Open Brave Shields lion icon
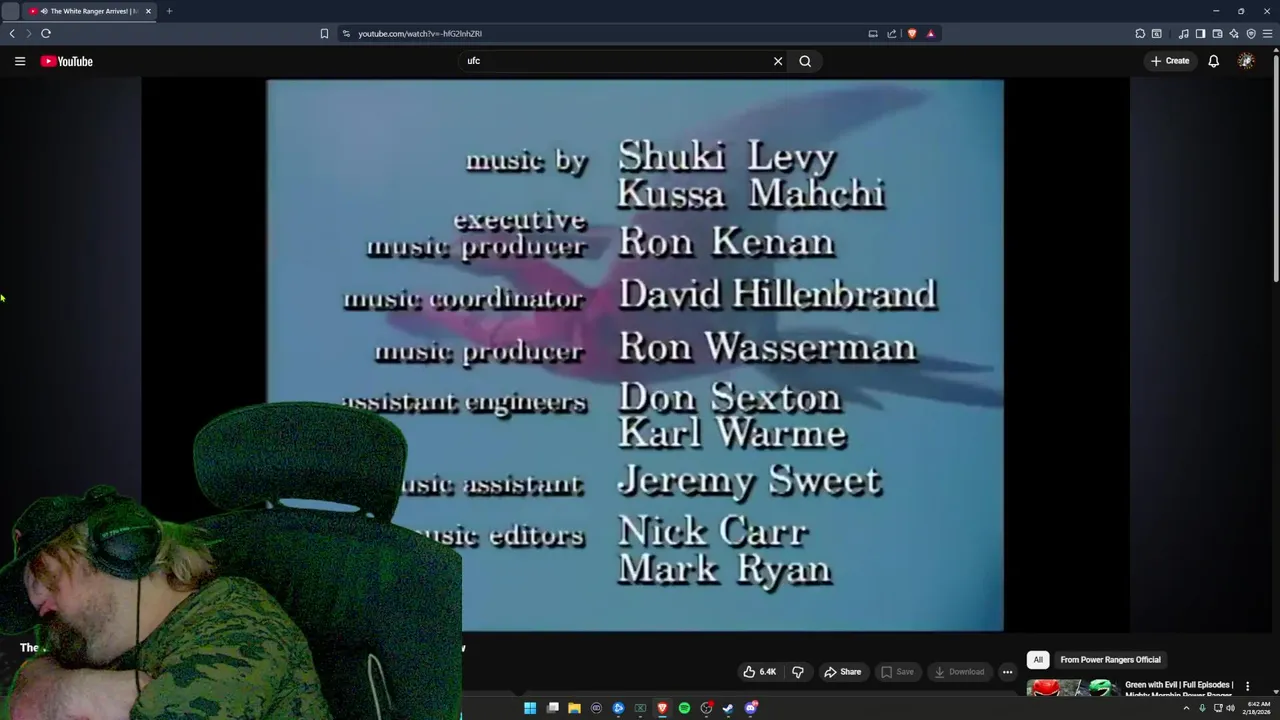The height and width of the screenshot is (720, 1280). pos(912,33)
